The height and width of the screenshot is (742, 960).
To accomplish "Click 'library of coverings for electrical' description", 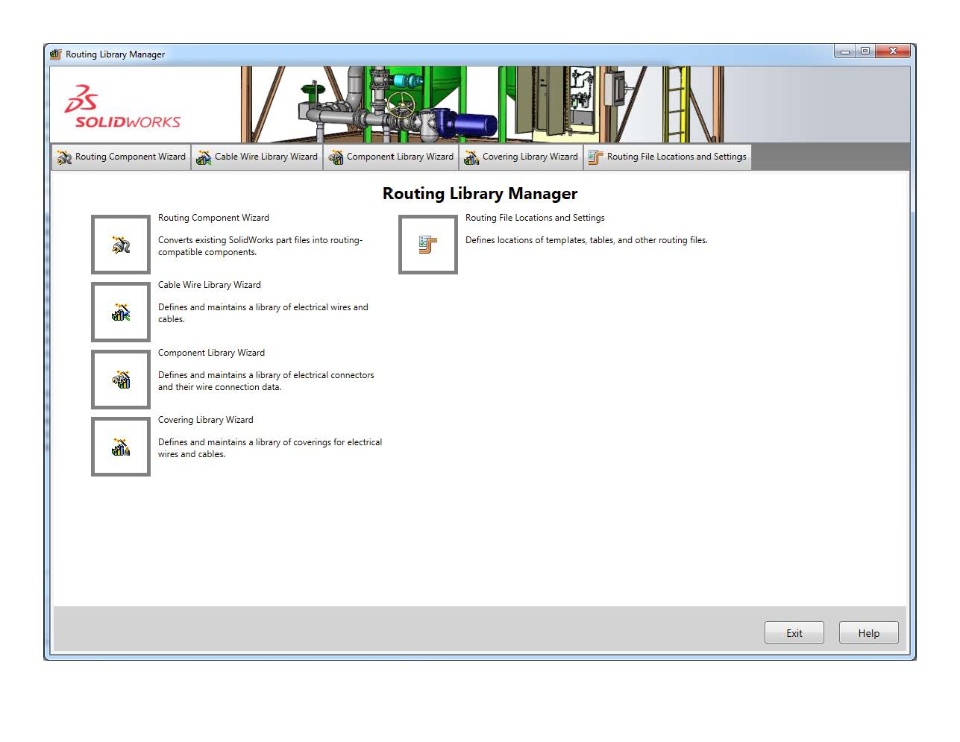I will pos(270,448).
